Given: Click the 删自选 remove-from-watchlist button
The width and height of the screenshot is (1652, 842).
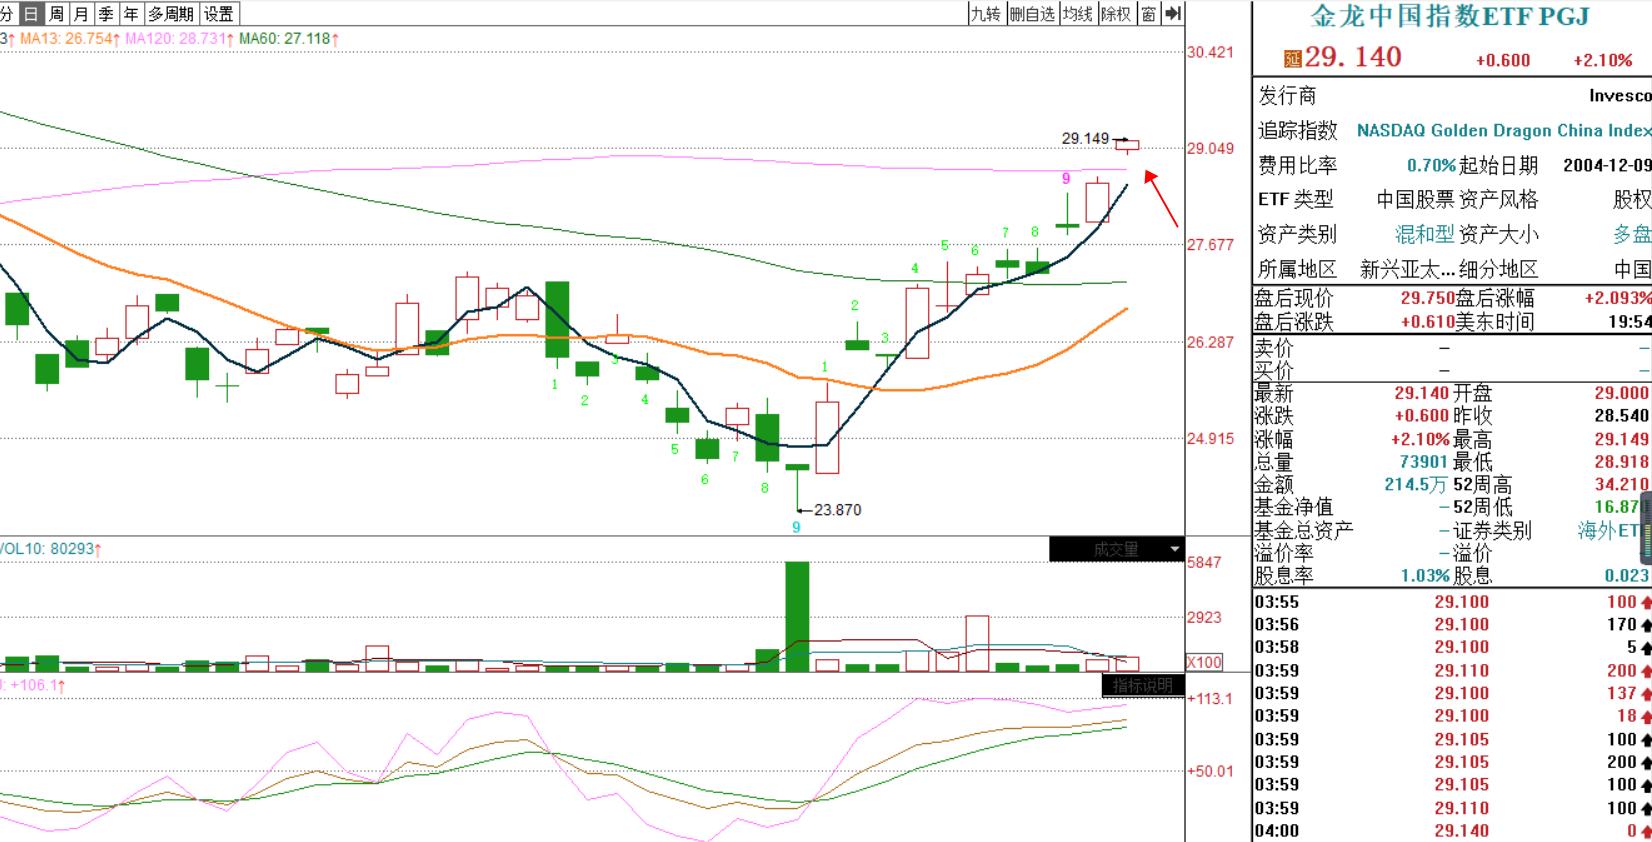Looking at the screenshot, I should (x=1032, y=14).
